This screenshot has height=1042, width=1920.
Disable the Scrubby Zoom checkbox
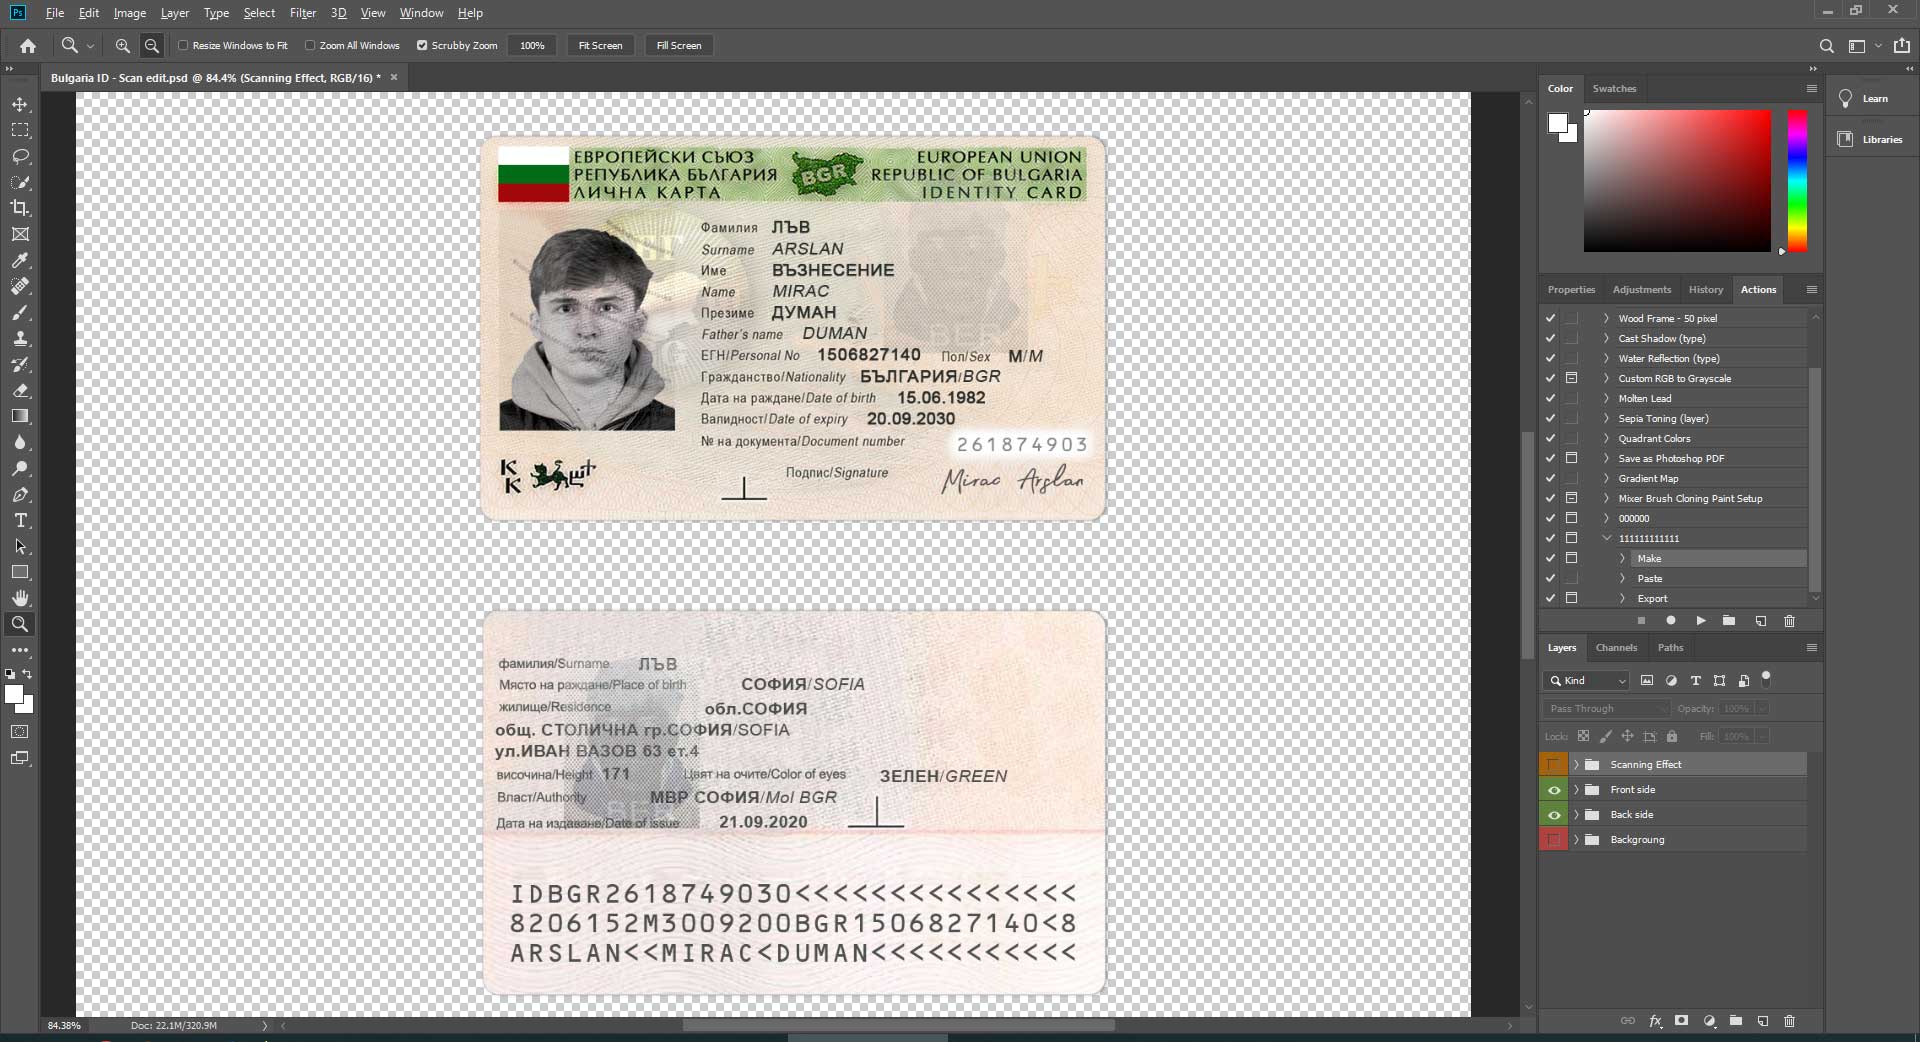(x=422, y=46)
